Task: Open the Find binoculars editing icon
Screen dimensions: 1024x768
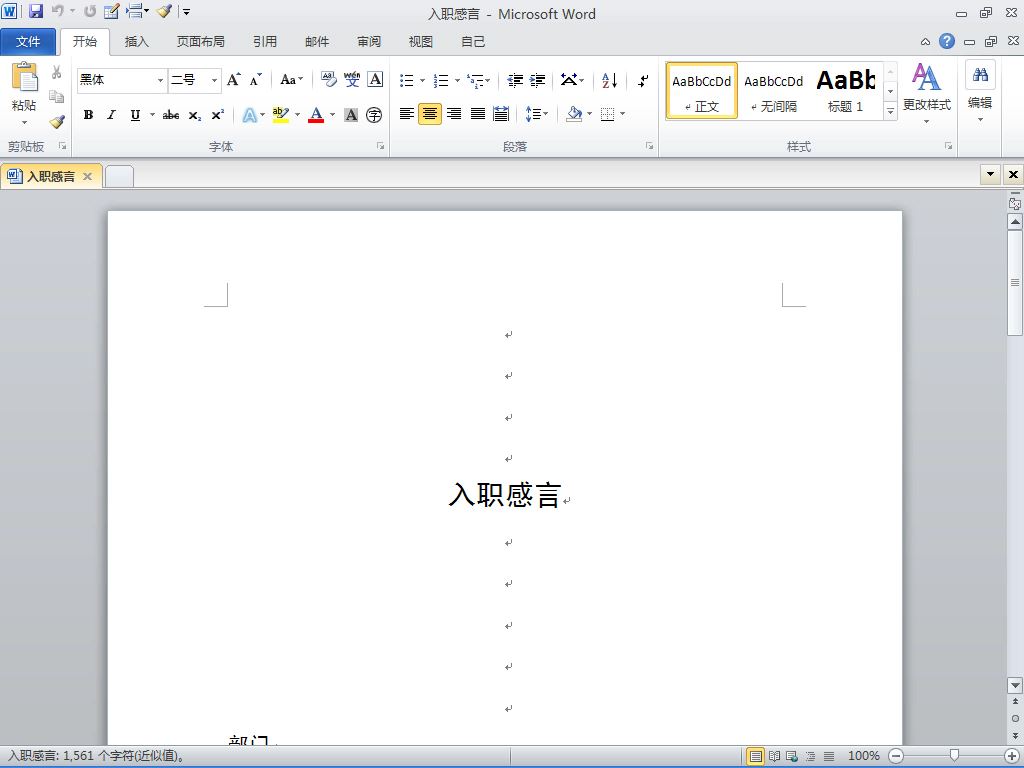Action: click(980, 74)
